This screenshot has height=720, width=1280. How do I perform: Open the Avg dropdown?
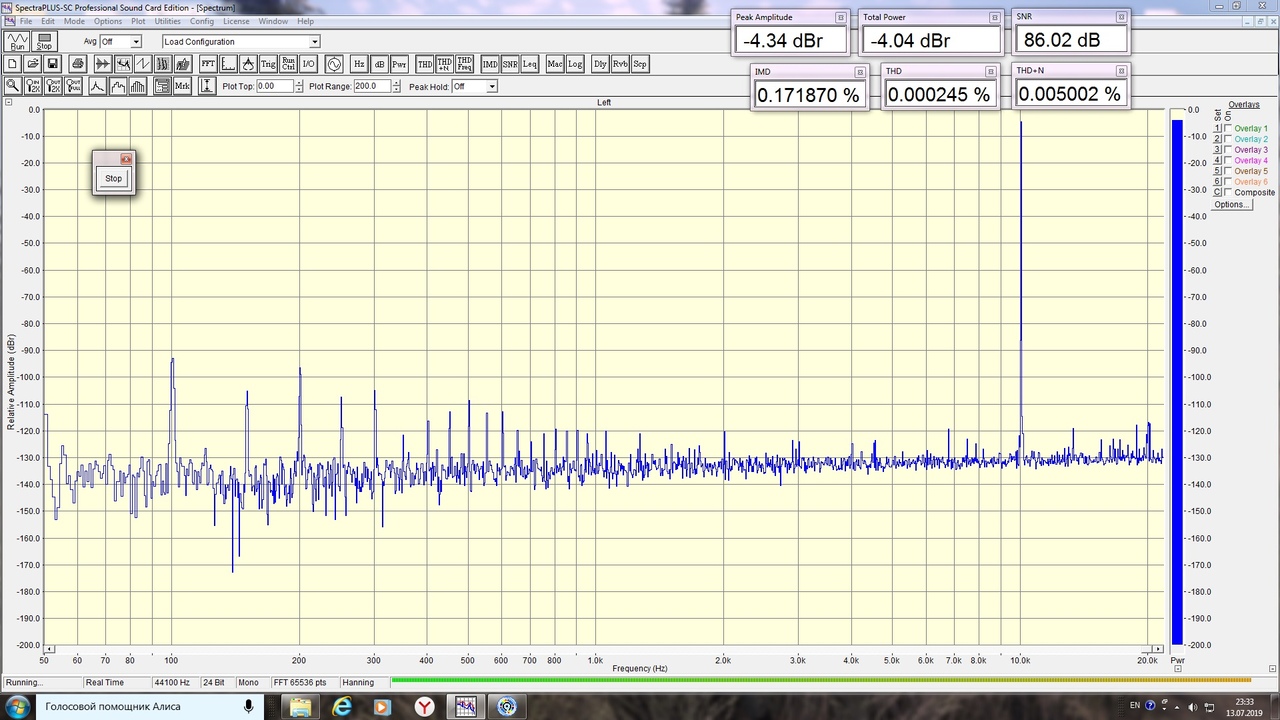point(136,42)
